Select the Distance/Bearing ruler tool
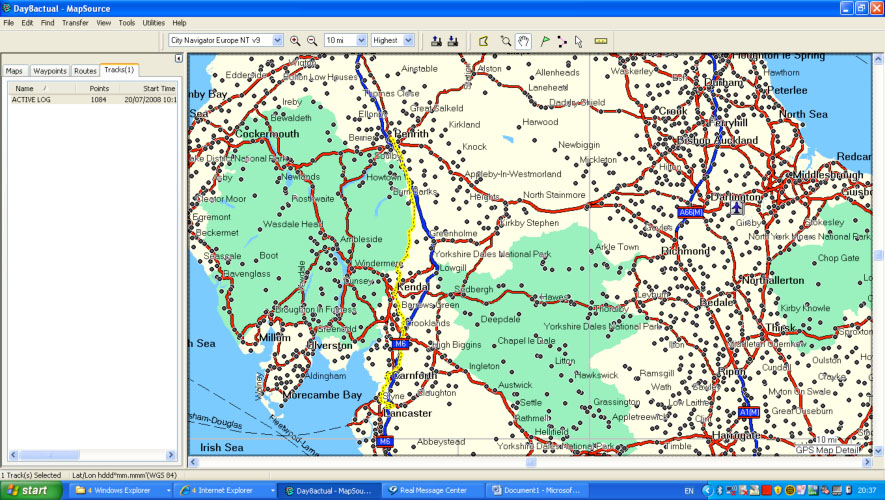Image resolution: width=885 pixels, height=500 pixels. pos(601,41)
